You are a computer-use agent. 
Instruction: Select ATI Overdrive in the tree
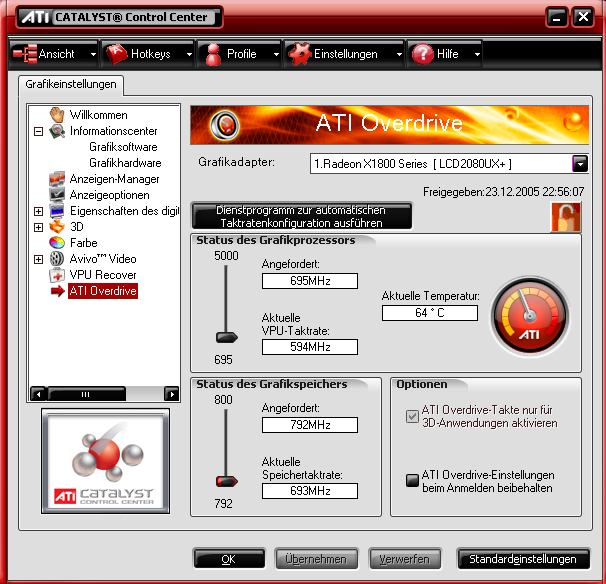[x=103, y=291]
